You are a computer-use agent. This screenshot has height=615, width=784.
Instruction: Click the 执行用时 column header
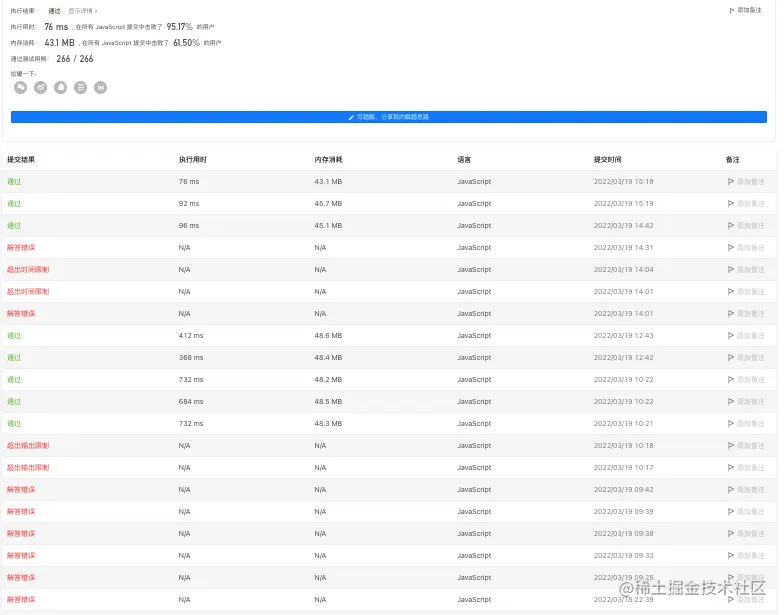(x=192, y=160)
